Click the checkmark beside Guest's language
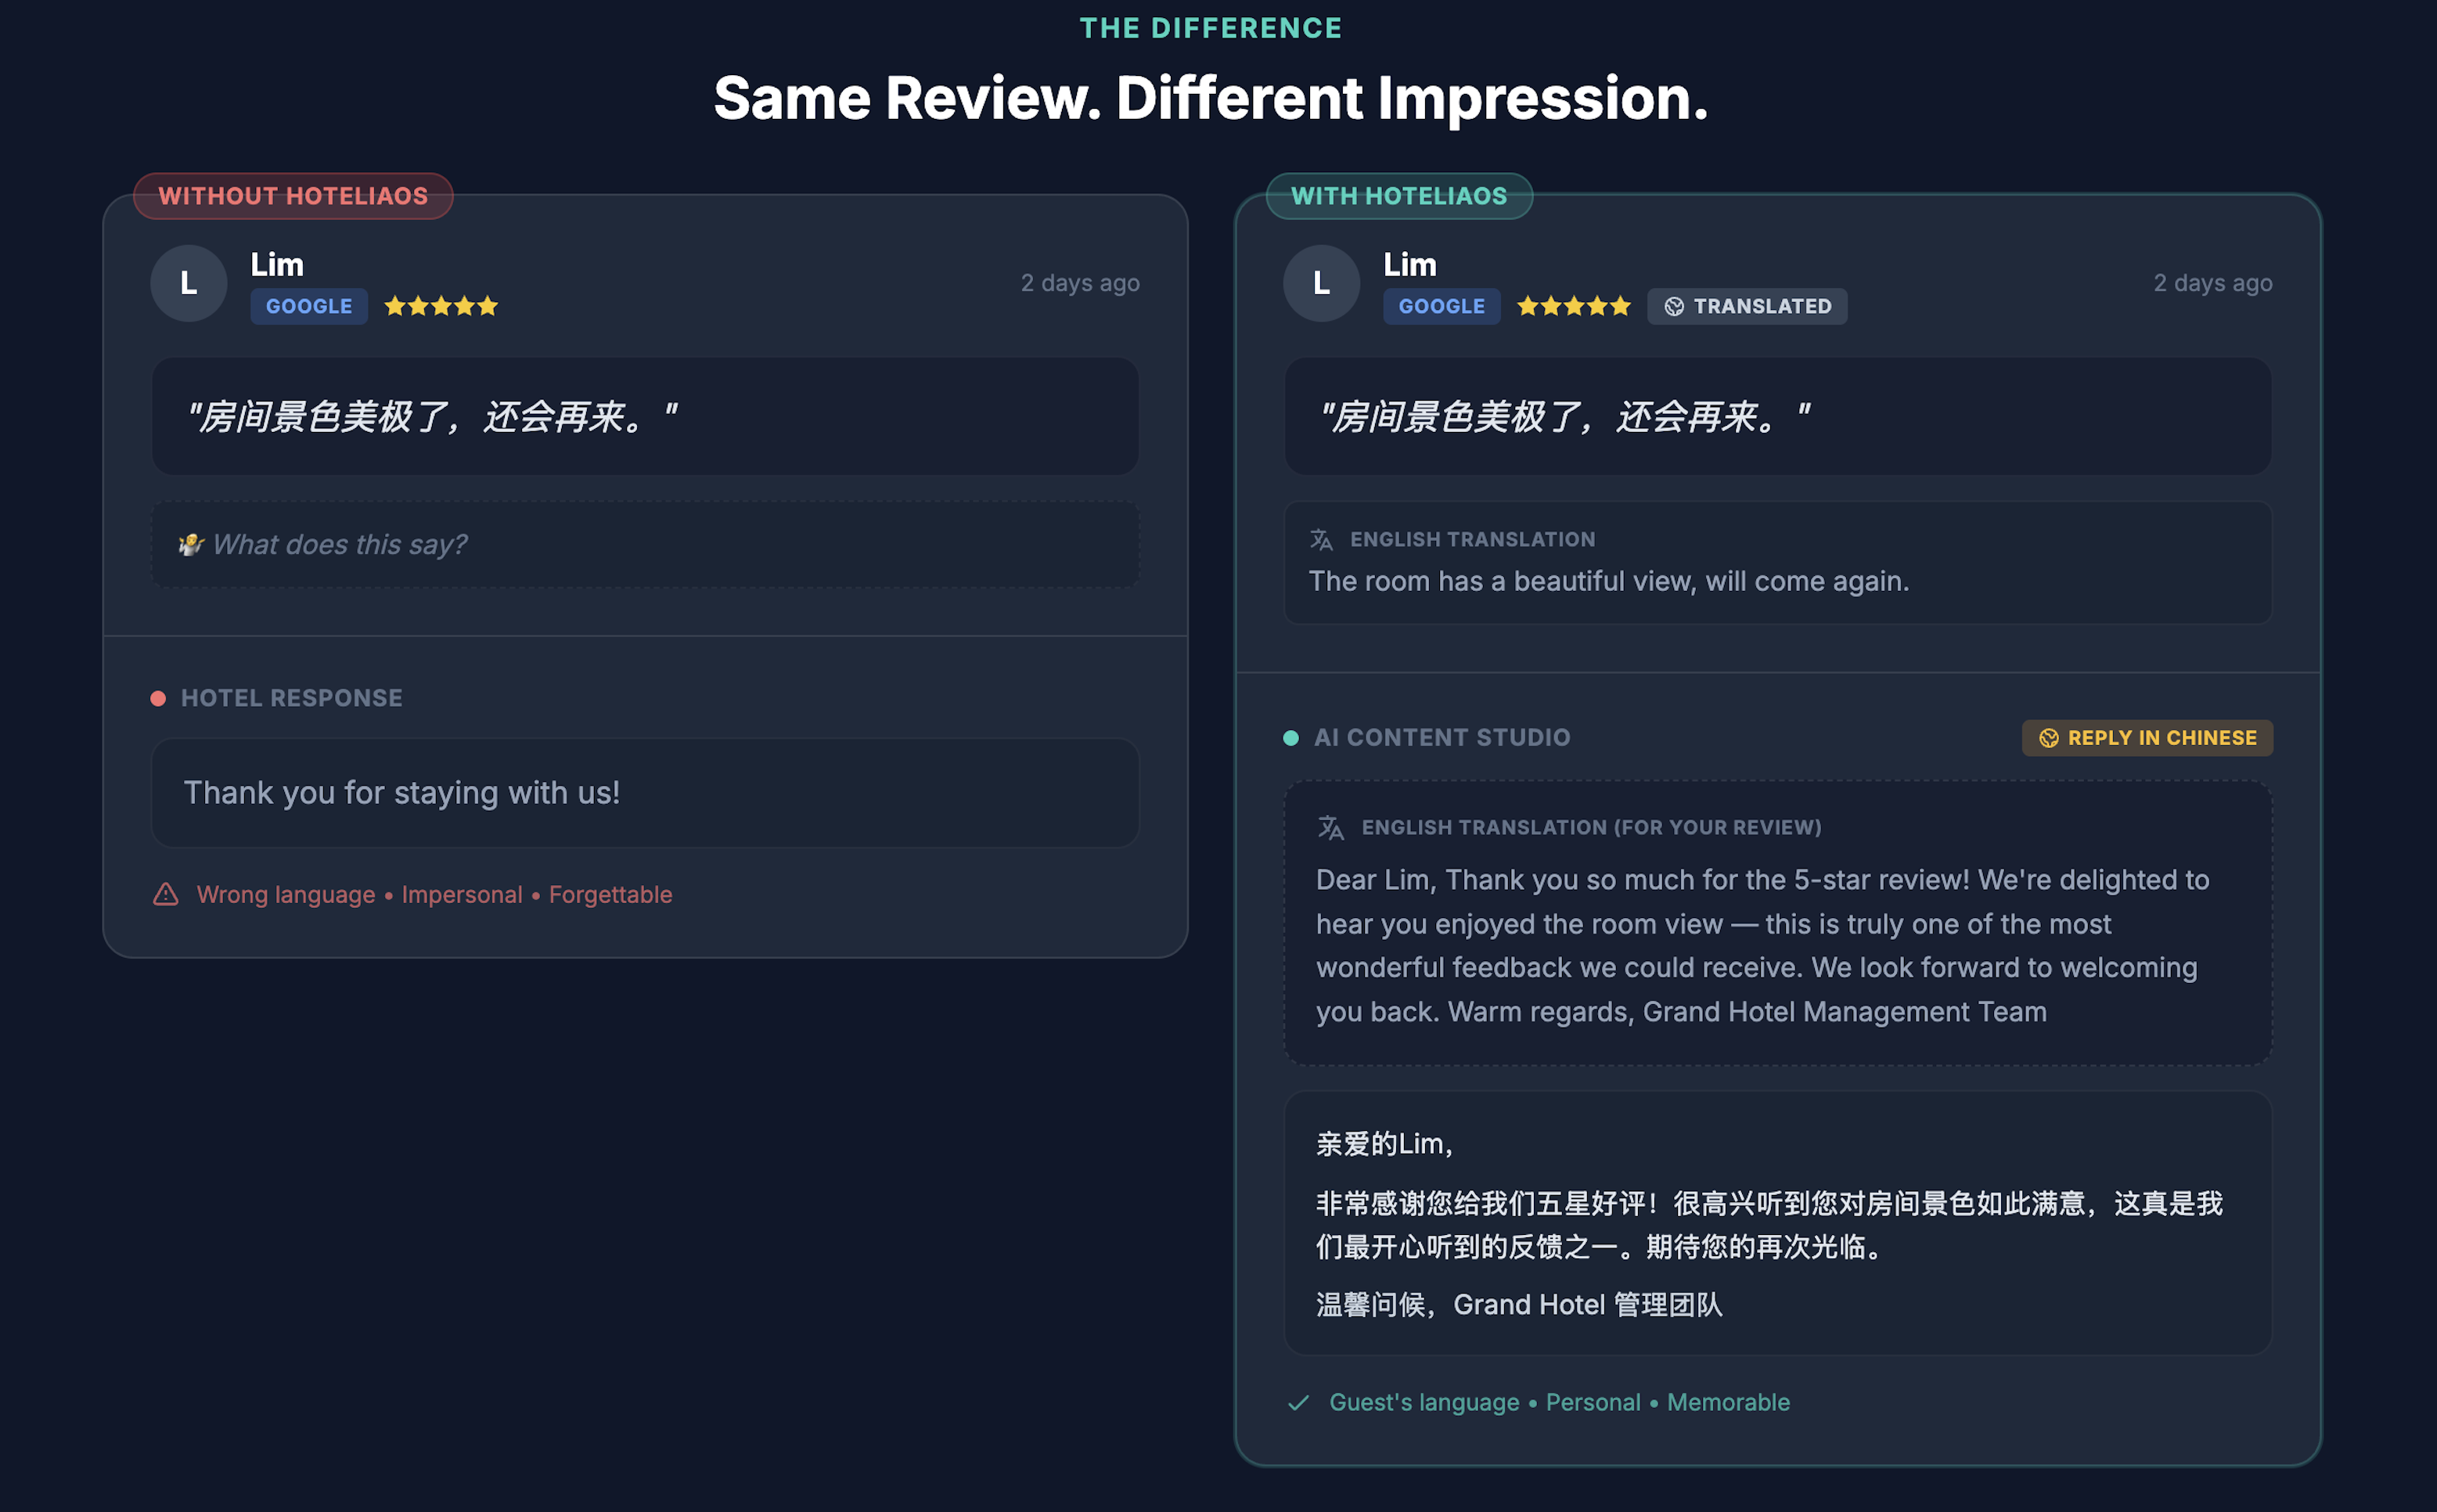The height and width of the screenshot is (1512, 2437). [1300, 1402]
